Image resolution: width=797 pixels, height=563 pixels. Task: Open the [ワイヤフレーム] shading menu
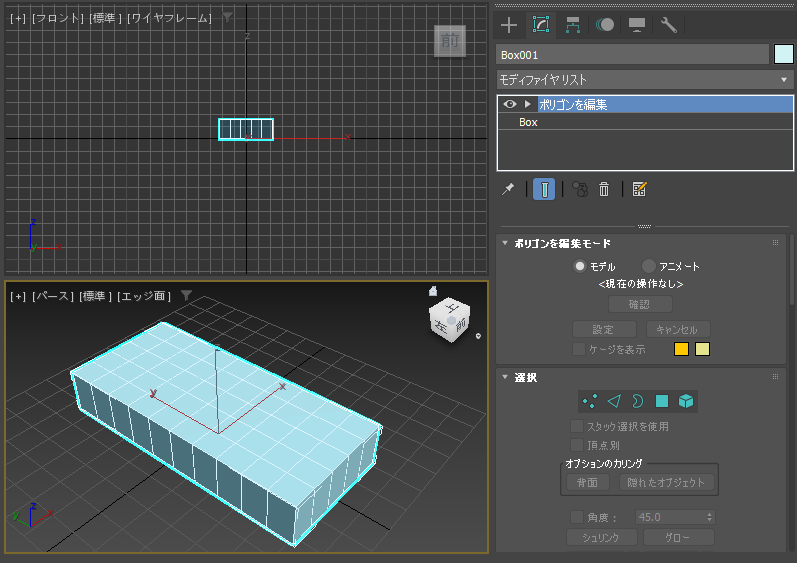pos(169,18)
